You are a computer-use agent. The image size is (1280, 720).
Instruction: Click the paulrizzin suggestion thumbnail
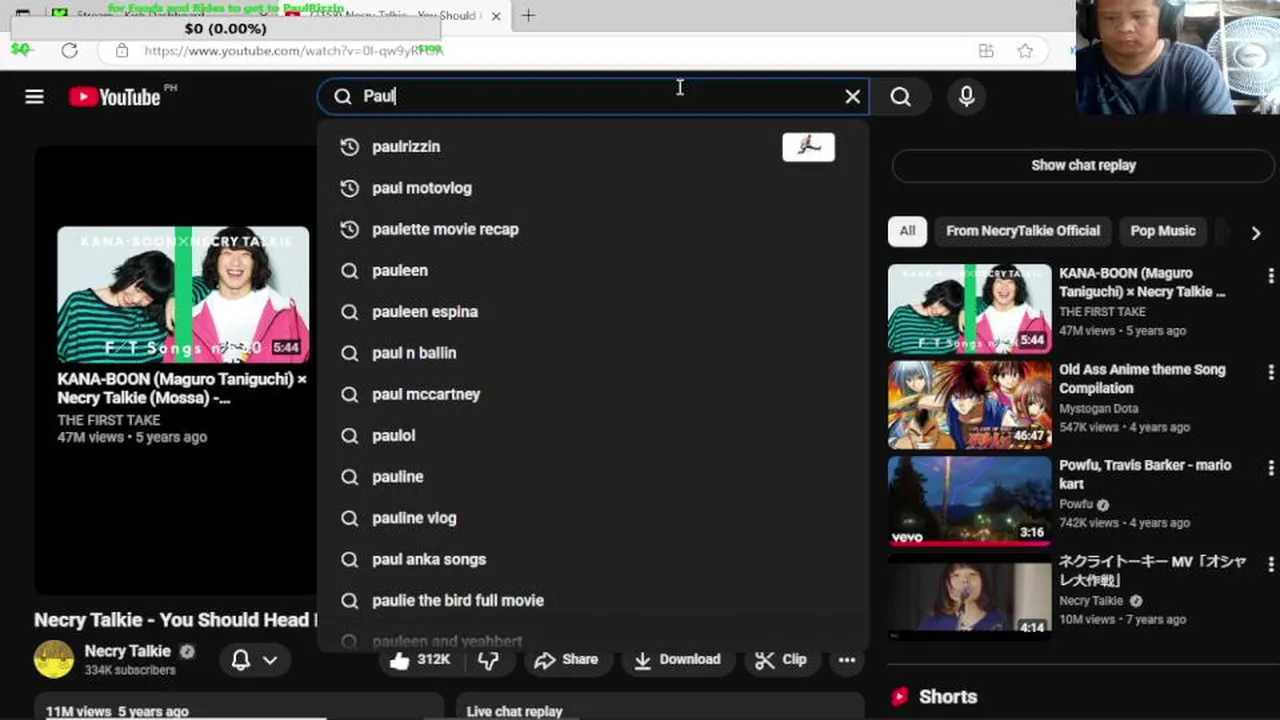pyautogui.click(x=808, y=147)
